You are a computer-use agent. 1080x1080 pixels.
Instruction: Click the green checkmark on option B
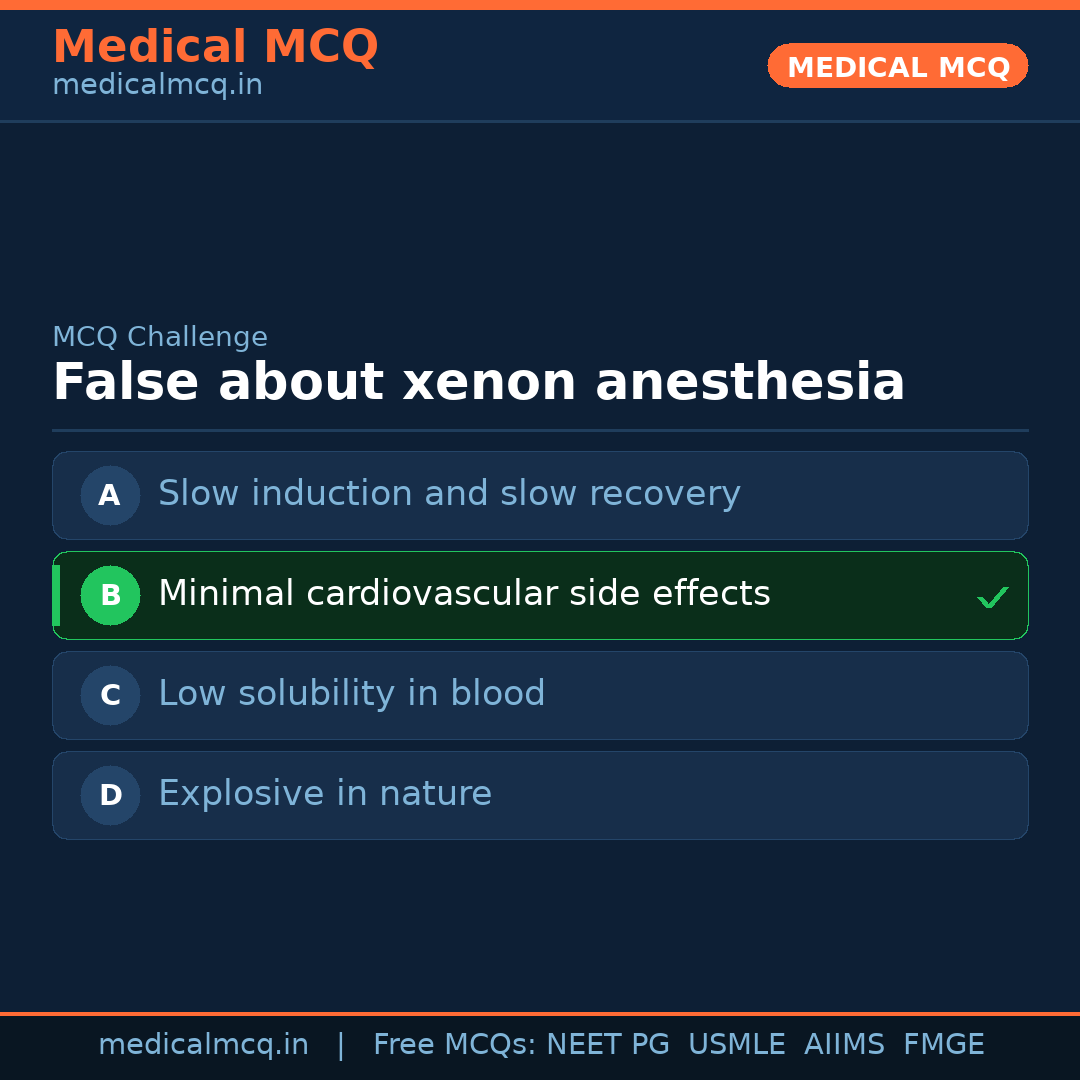pos(992,598)
